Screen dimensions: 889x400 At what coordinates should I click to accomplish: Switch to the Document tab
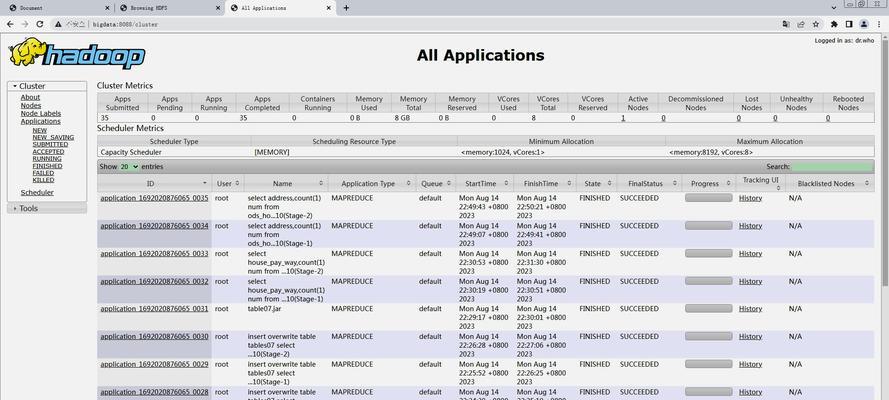(58, 8)
